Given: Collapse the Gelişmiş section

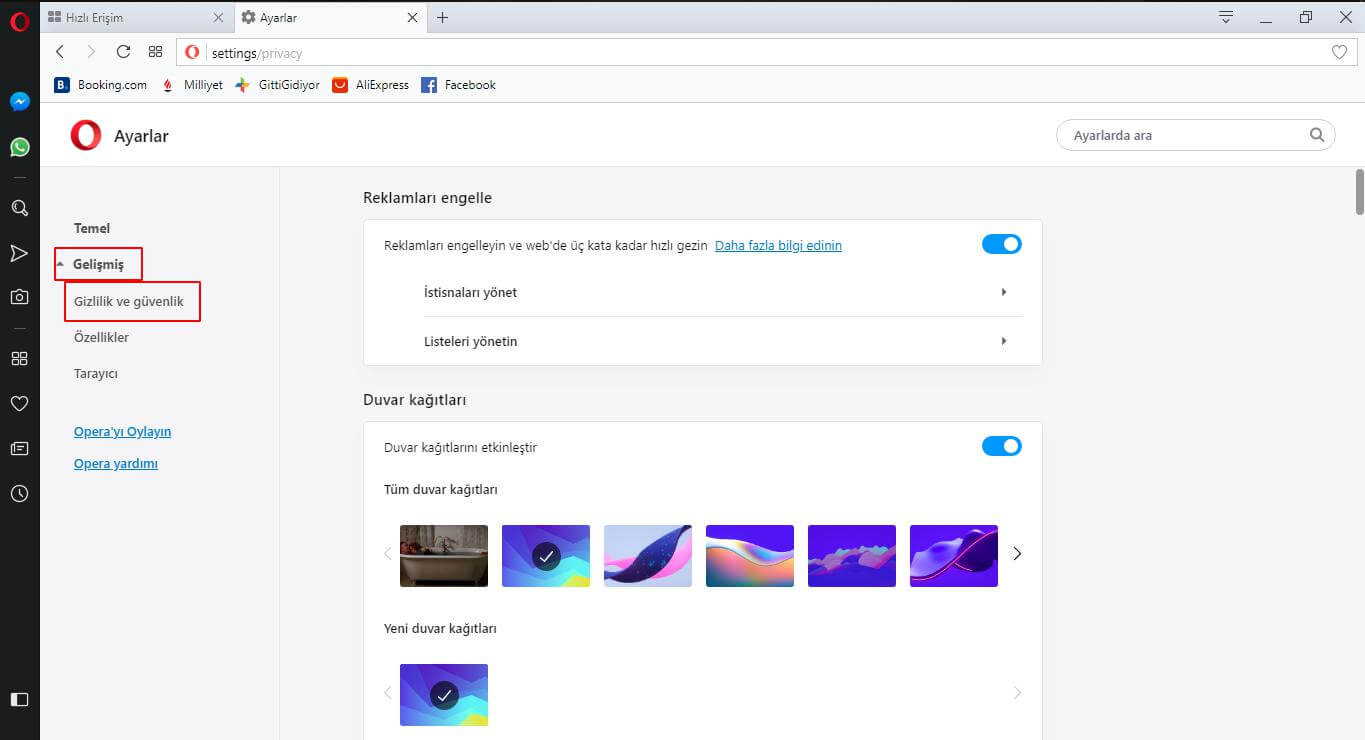Looking at the screenshot, I should click(x=97, y=265).
